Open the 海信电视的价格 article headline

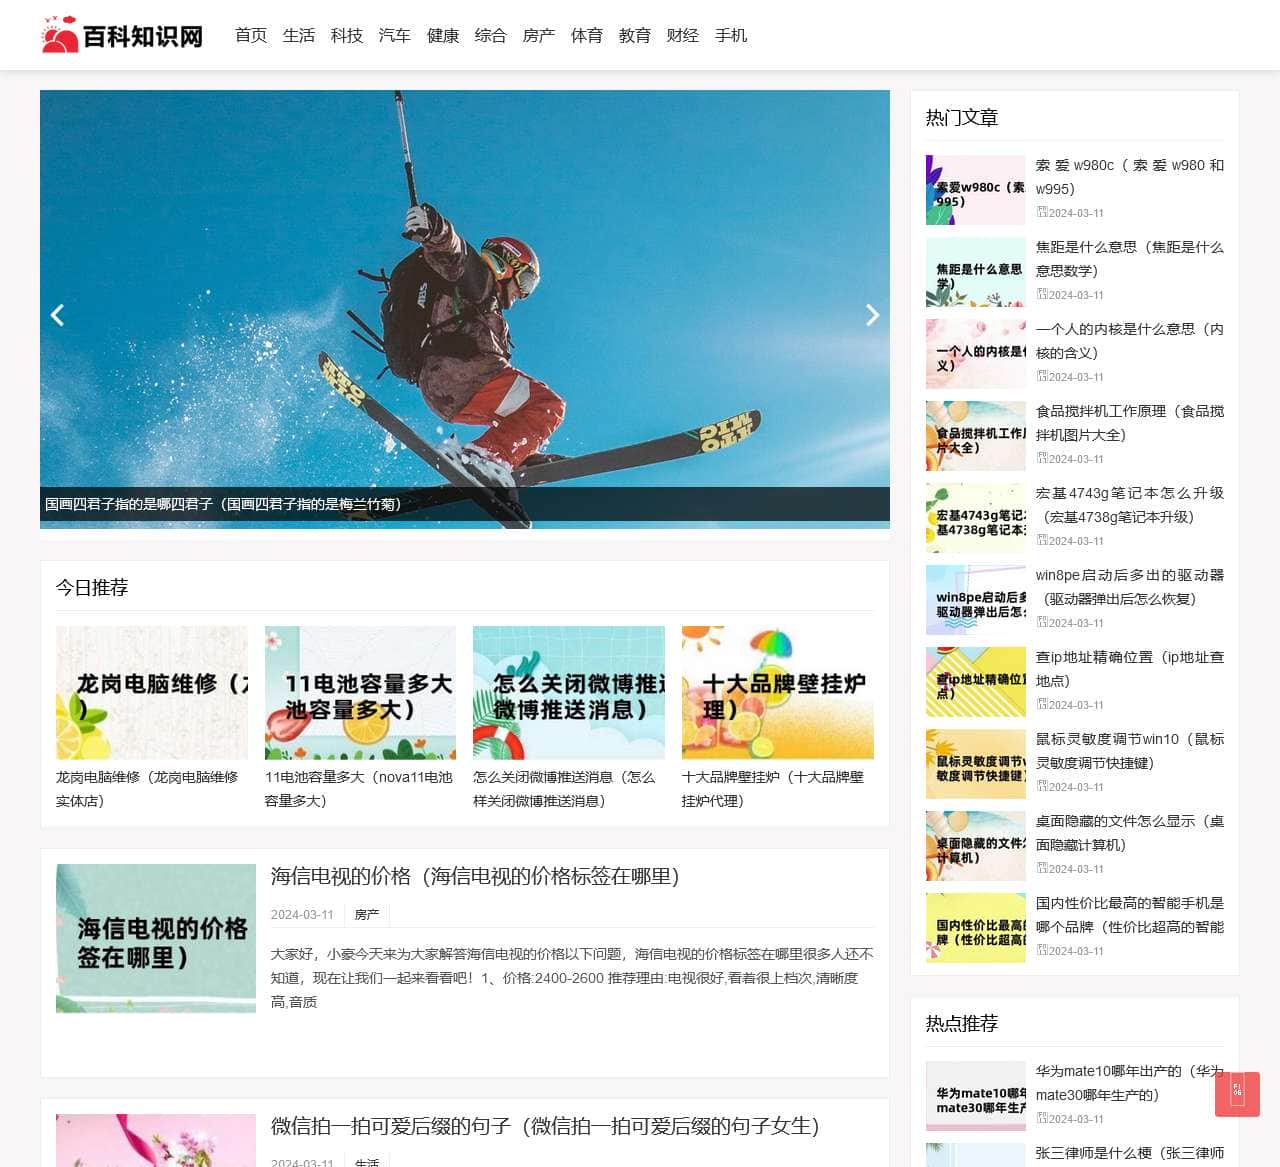tap(474, 877)
